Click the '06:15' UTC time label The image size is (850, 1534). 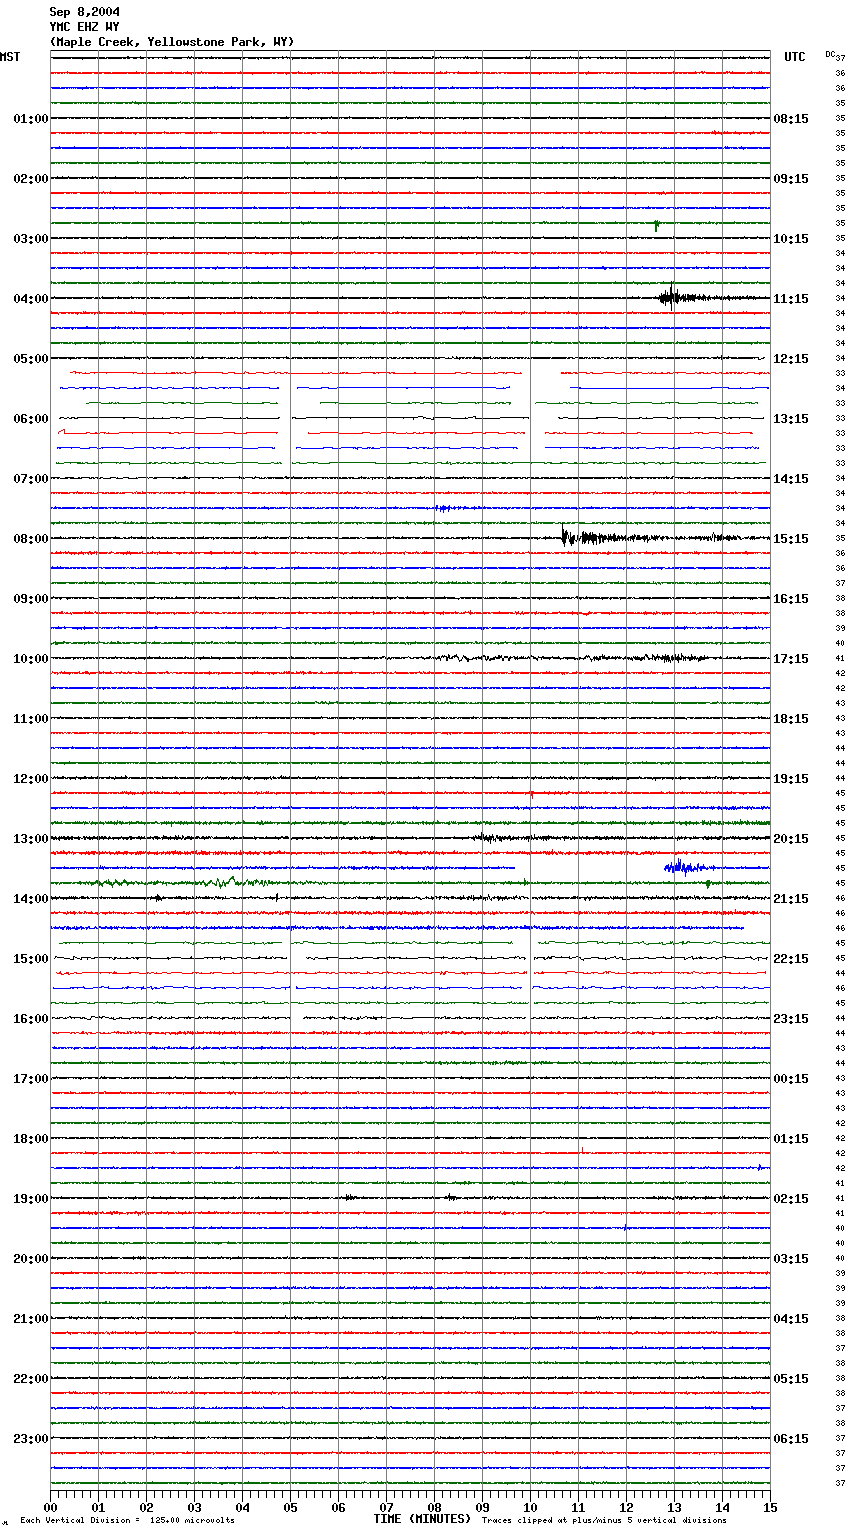pos(791,1439)
